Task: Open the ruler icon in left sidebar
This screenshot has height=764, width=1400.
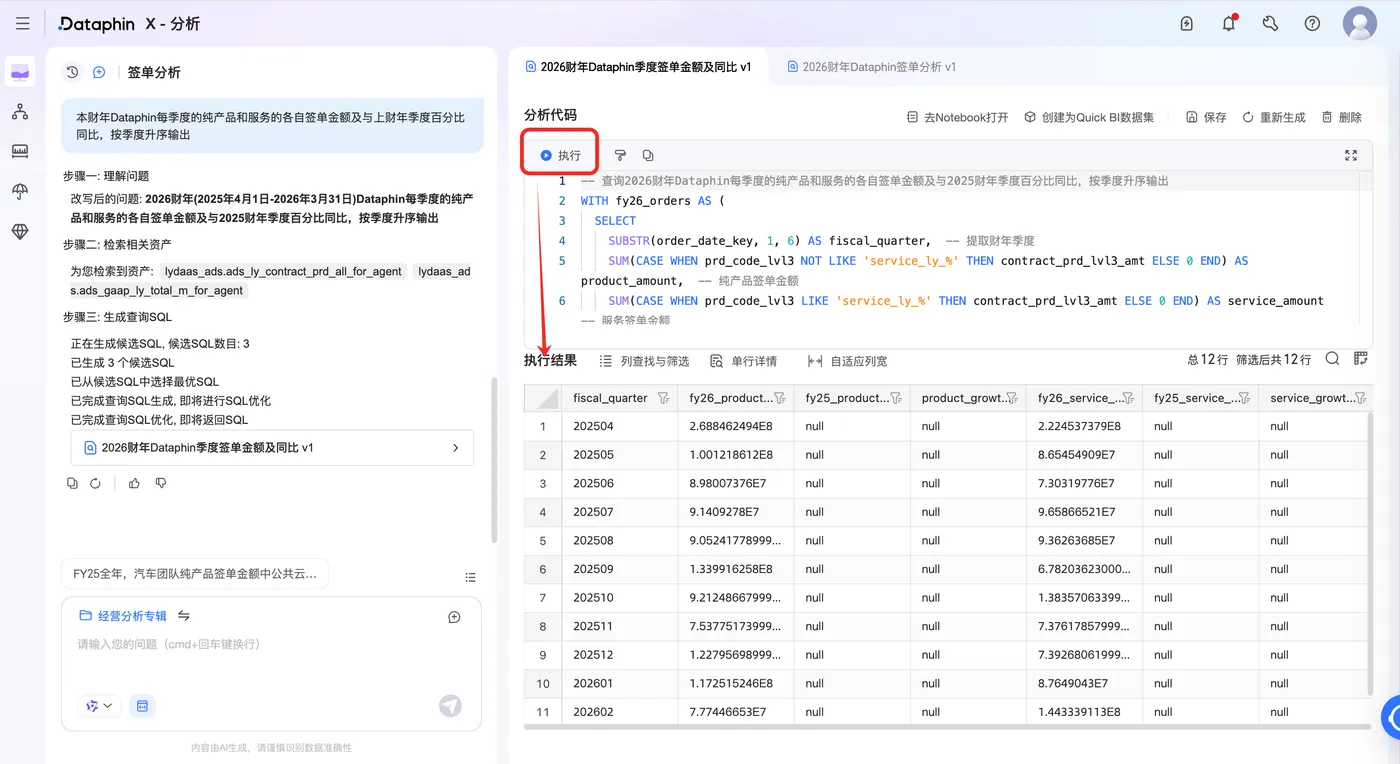Action: point(20,152)
